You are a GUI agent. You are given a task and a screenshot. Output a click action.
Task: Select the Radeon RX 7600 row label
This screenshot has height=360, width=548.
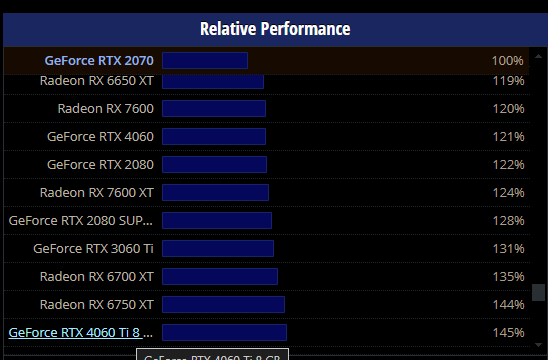pos(106,109)
